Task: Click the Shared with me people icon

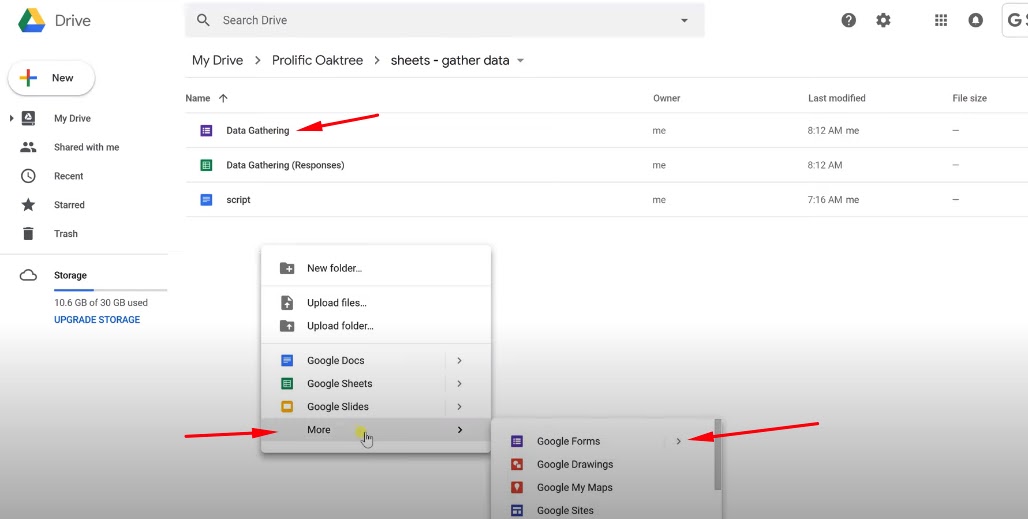Action: pyautogui.click(x=28, y=147)
